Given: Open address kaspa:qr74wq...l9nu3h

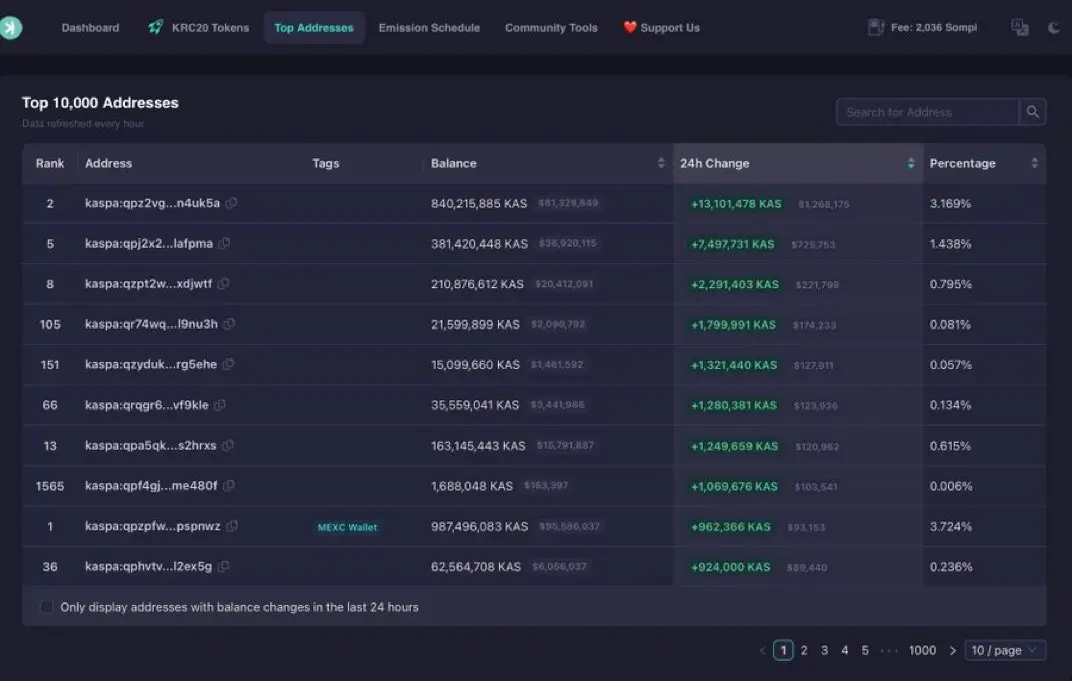Looking at the screenshot, I should 151,324.
